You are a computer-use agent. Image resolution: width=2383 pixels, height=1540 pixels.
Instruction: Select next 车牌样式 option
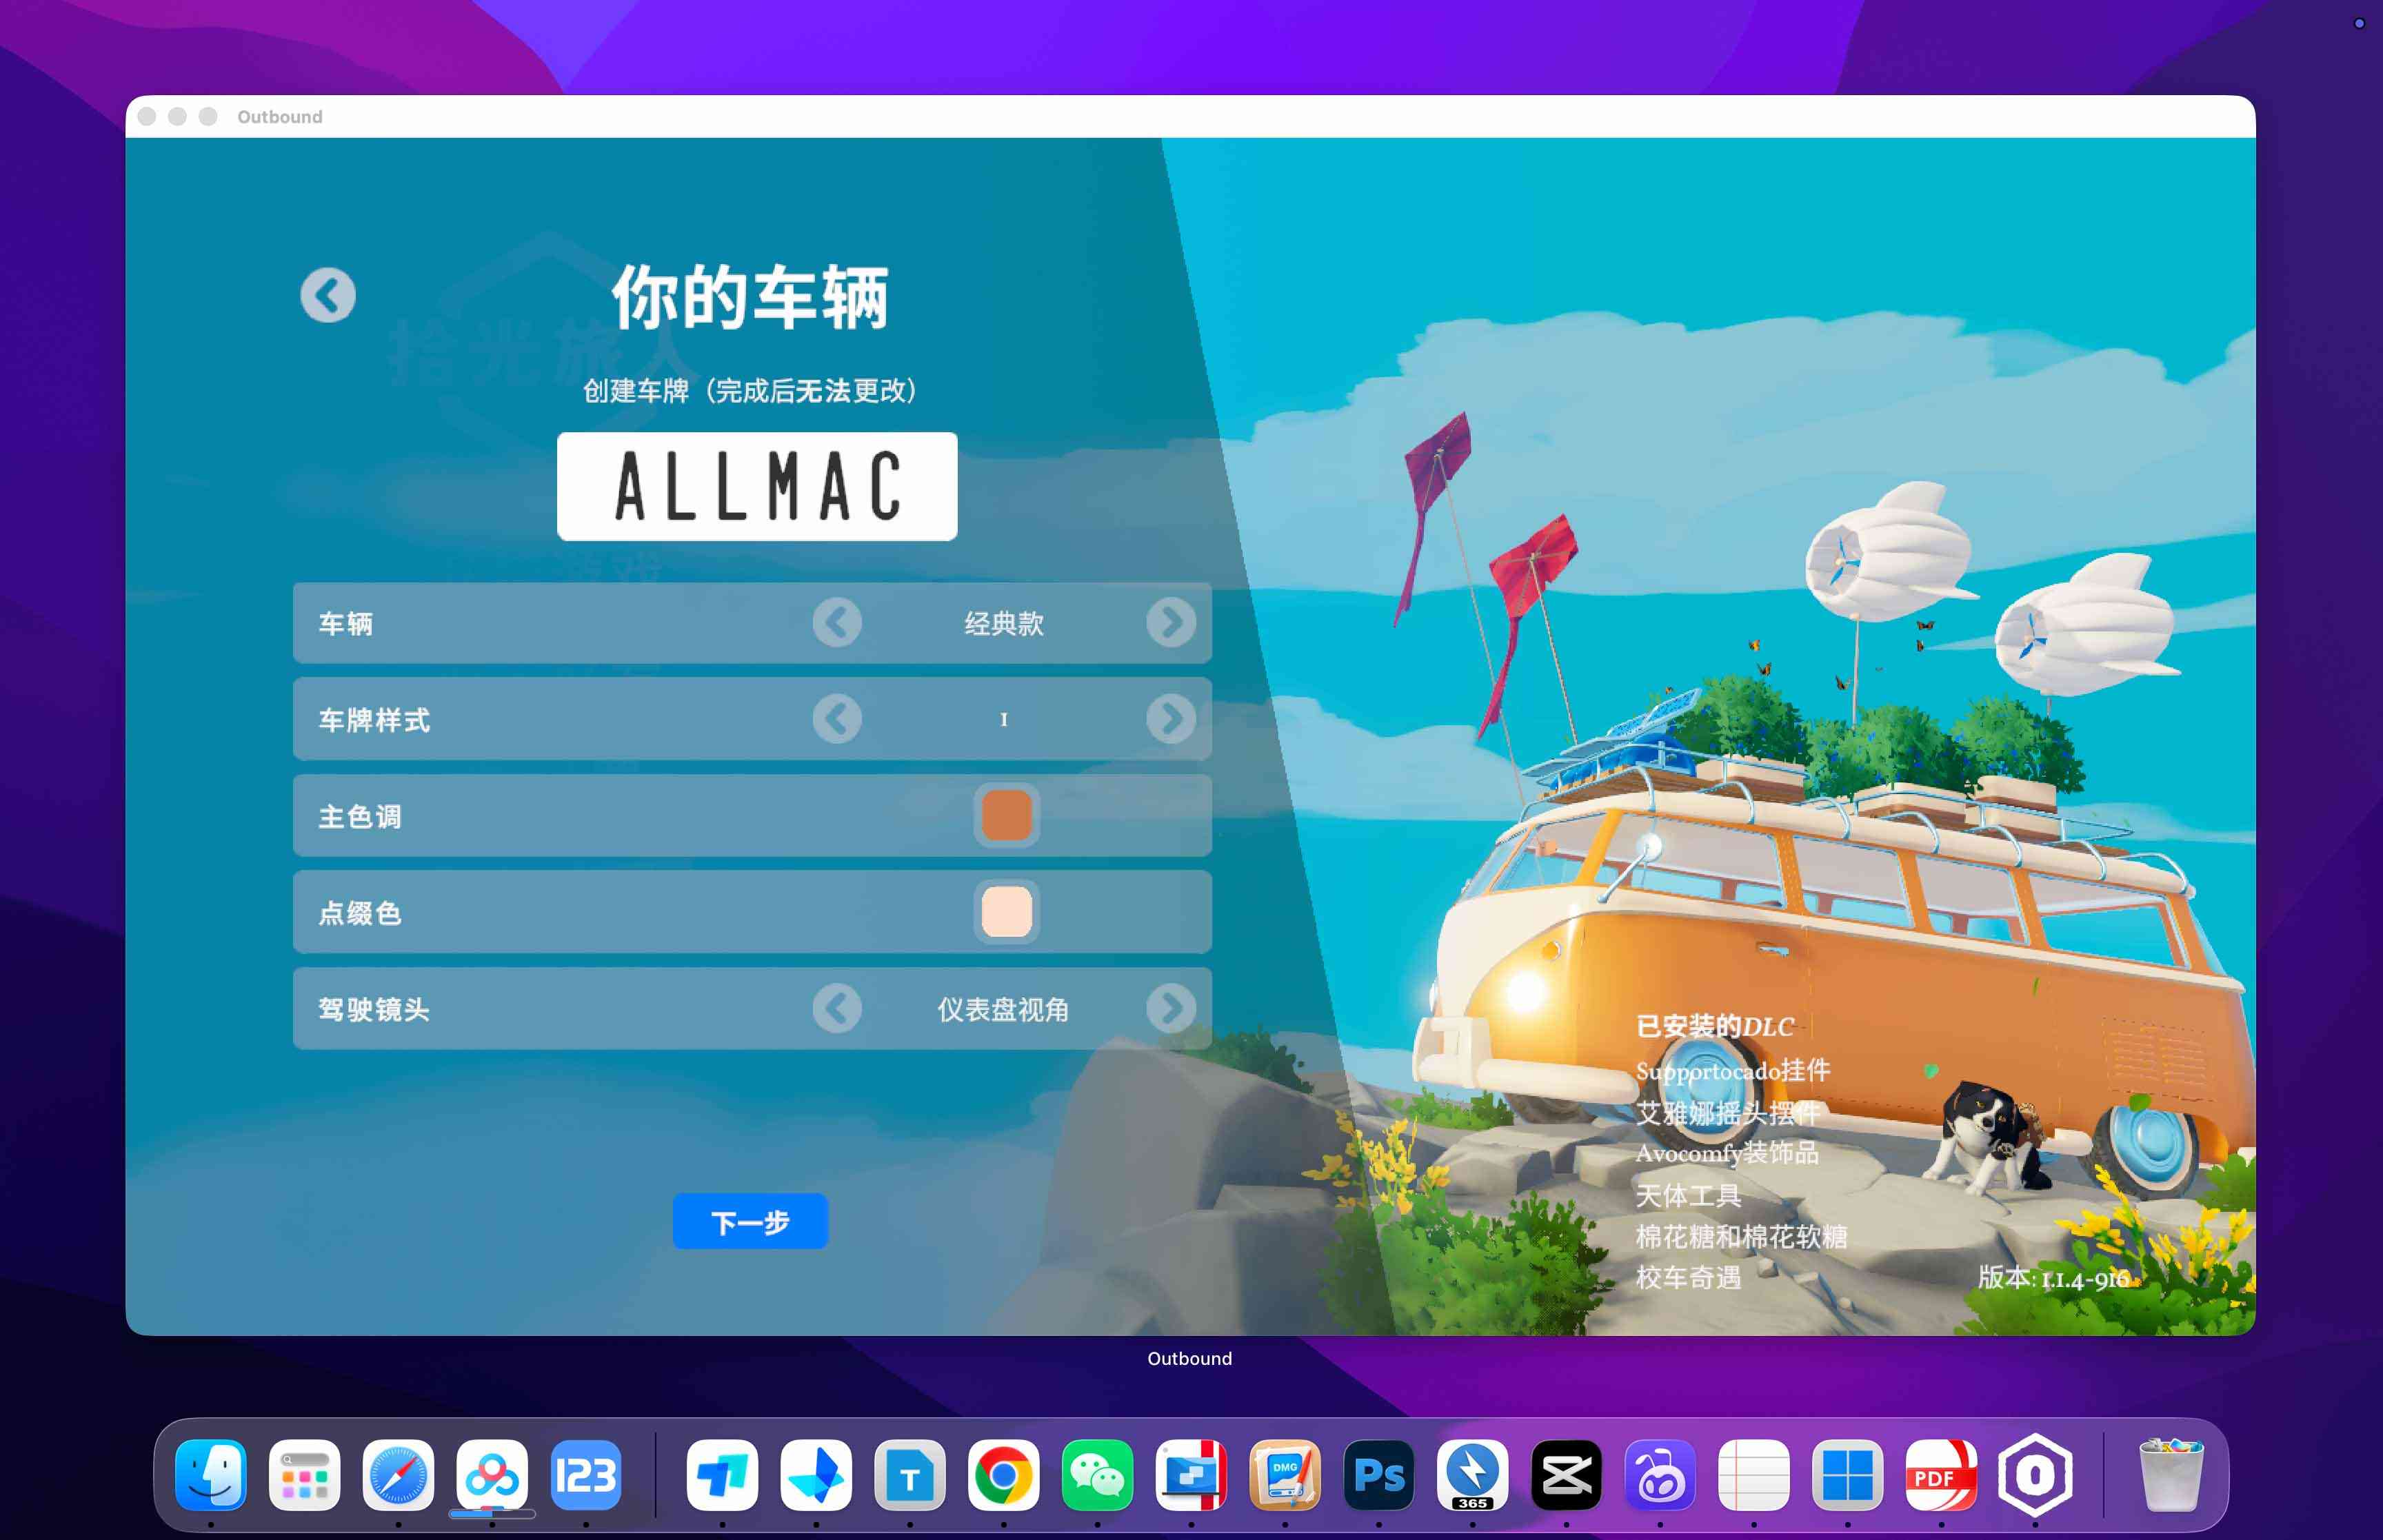[x=1171, y=719]
